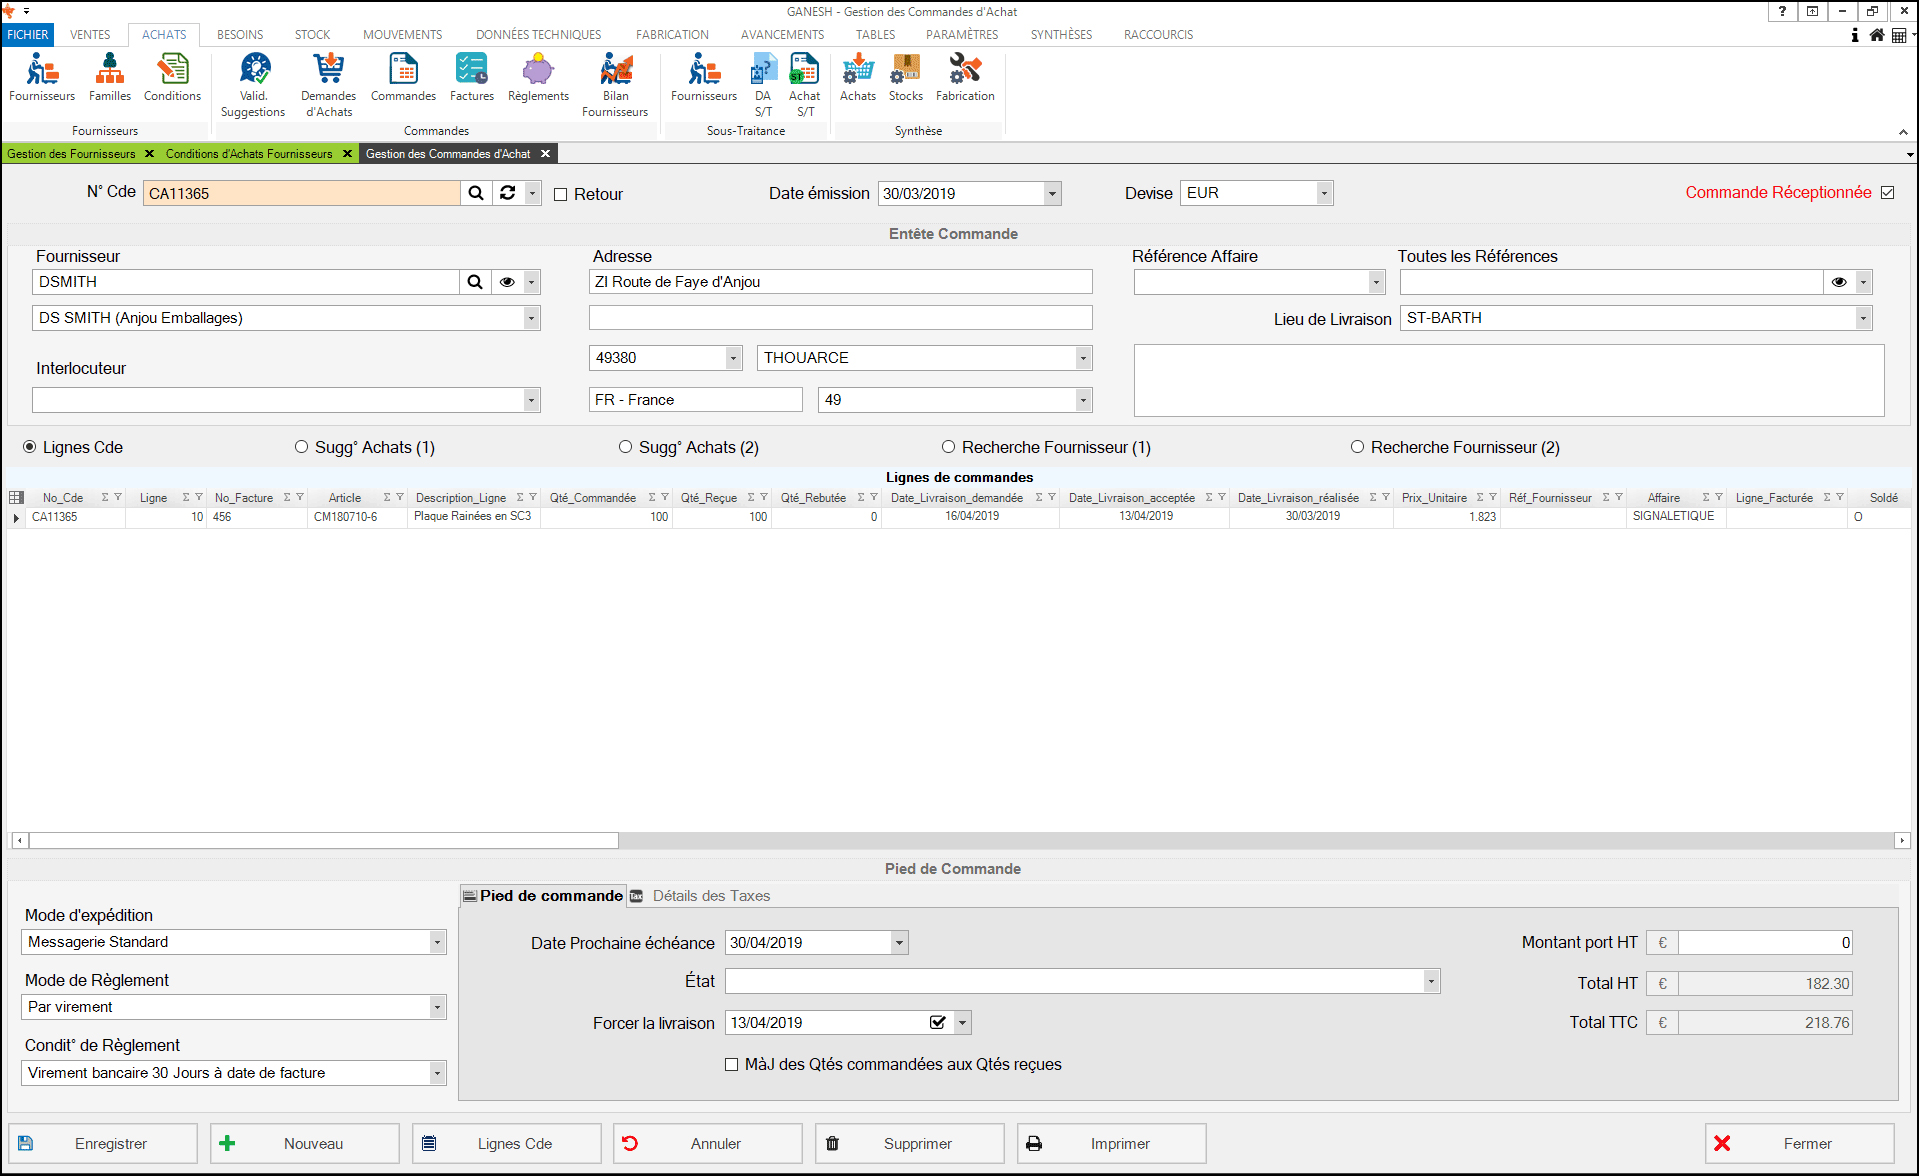Click the Enregistrer button
The width and height of the screenshot is (1919, 1176).
pyautogui.click(x=103, y=1144)
